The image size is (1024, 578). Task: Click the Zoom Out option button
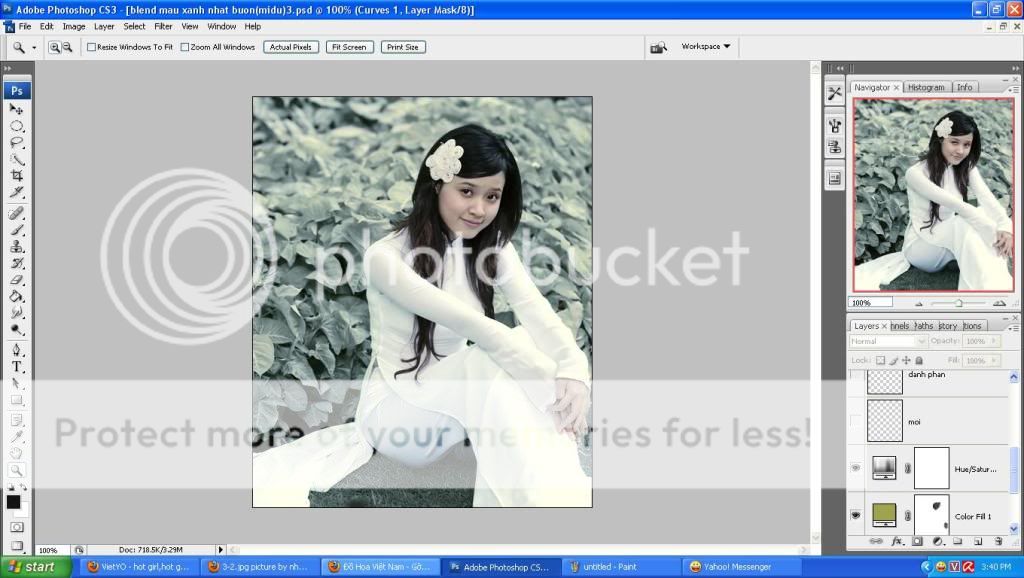tap(67, 47)
